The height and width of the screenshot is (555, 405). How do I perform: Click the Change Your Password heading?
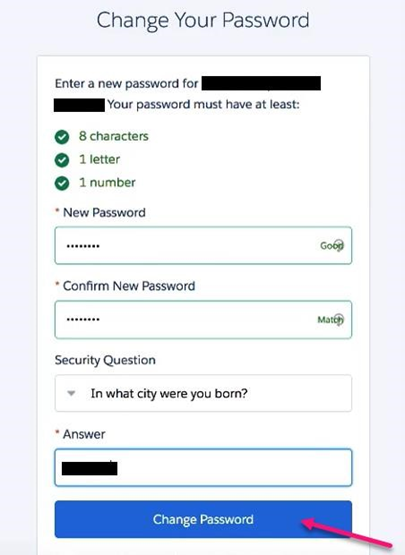tap(203, 20)
